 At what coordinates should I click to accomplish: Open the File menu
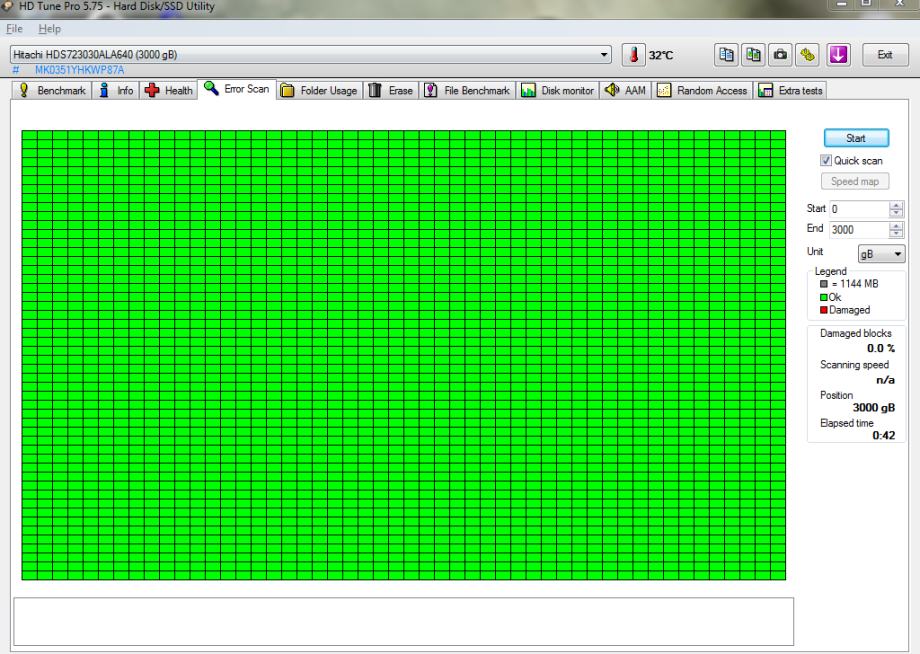click(x=14, y=29)
